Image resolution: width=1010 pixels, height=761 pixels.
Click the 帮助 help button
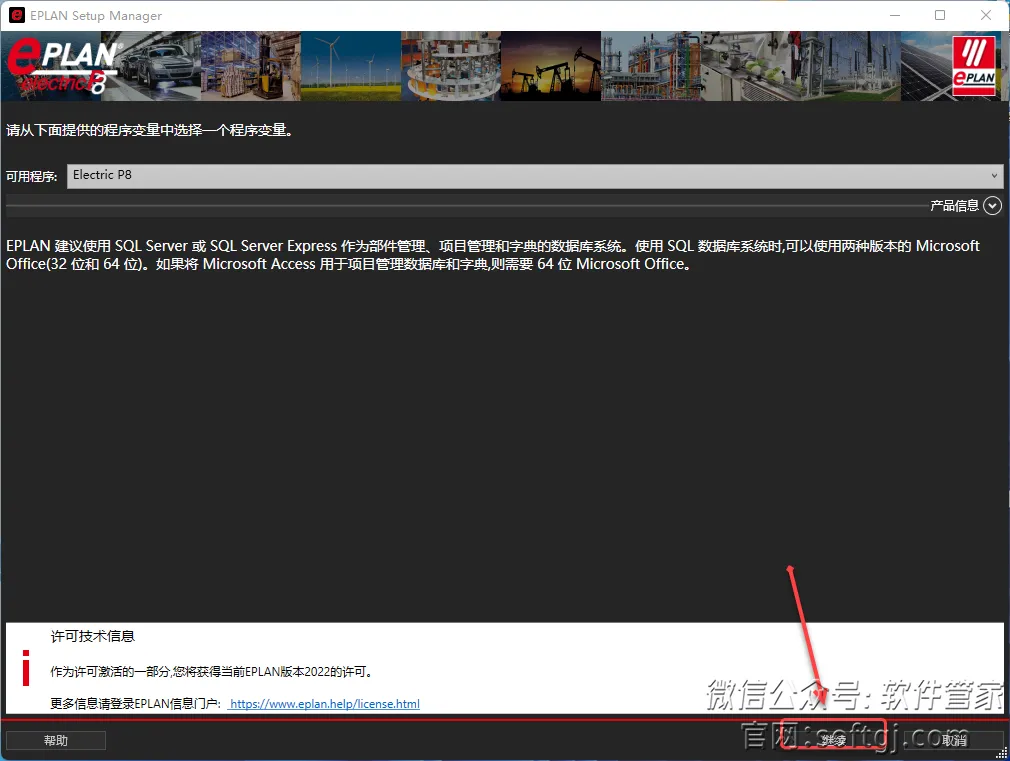click(55, 740)
